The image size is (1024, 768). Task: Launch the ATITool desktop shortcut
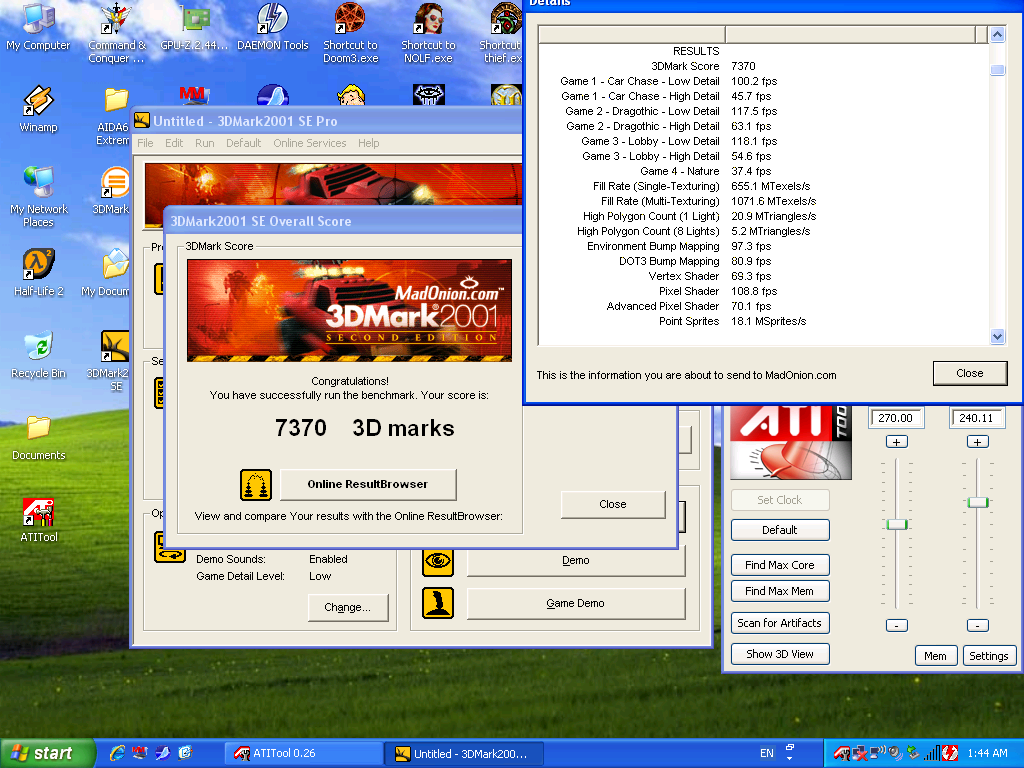coord(39,520)
